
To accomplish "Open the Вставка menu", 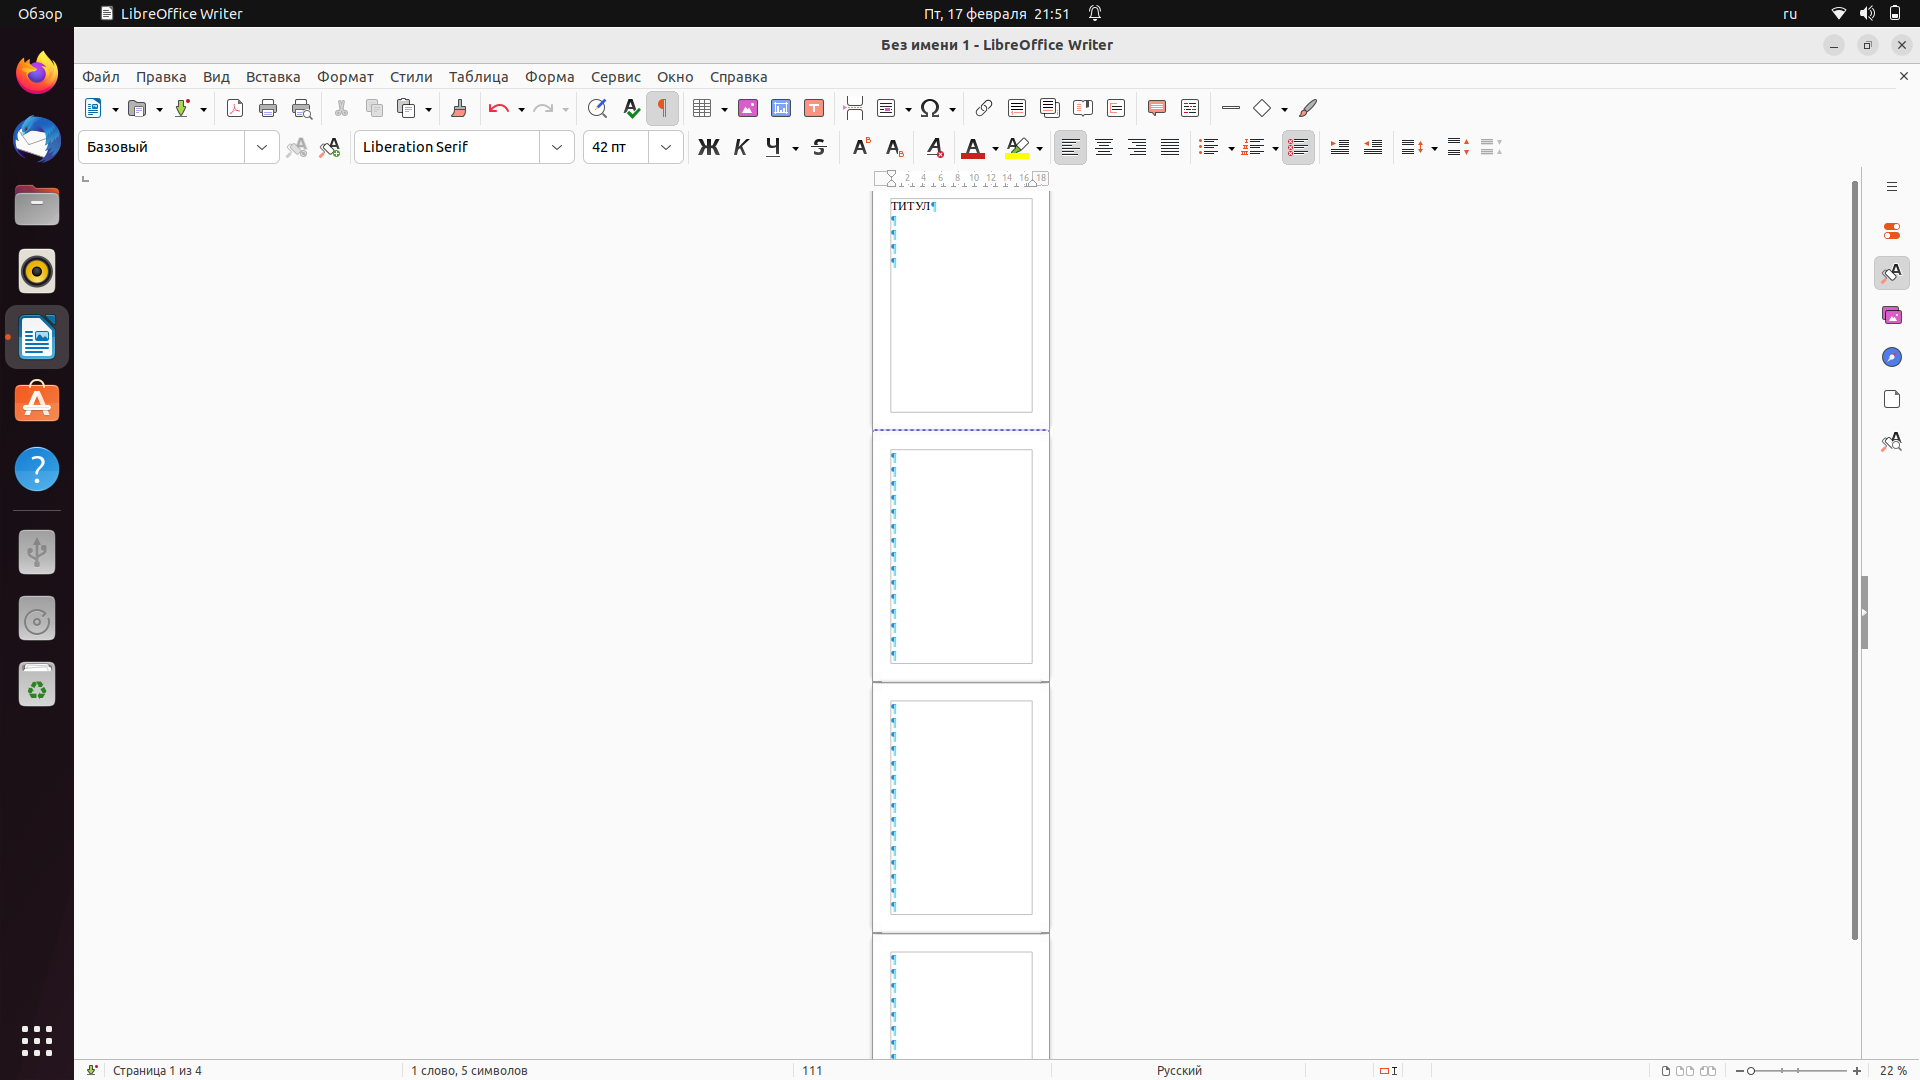I will [273, 77].
